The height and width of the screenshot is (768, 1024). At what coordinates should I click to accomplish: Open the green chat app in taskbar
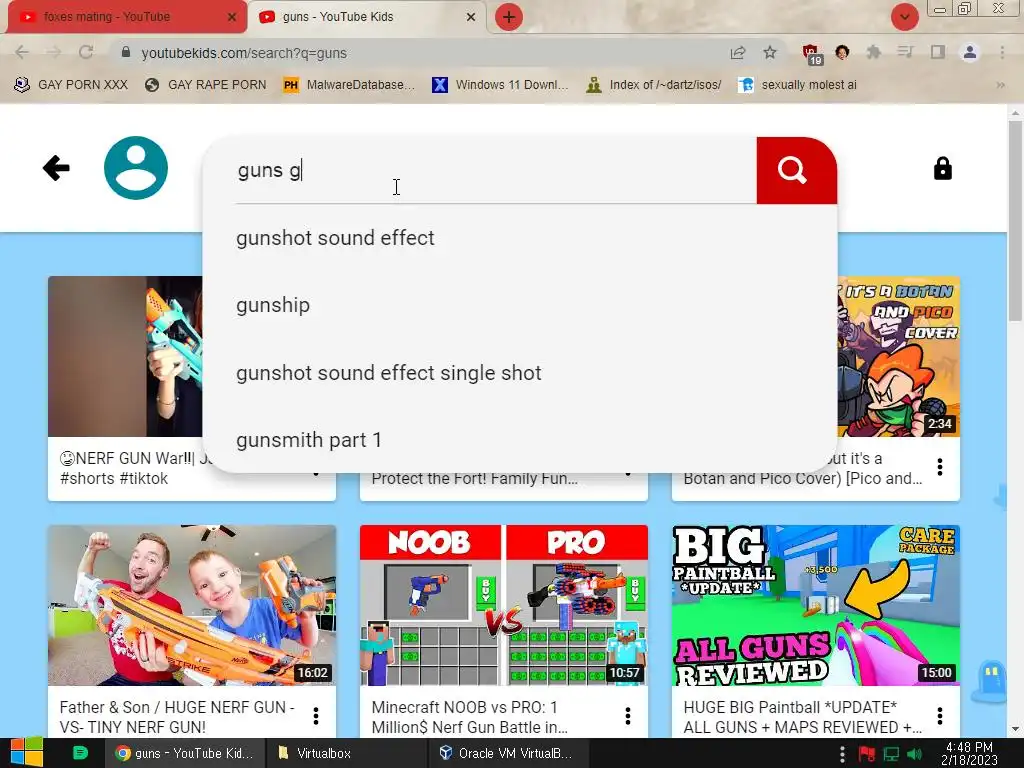tap(80, 753)
